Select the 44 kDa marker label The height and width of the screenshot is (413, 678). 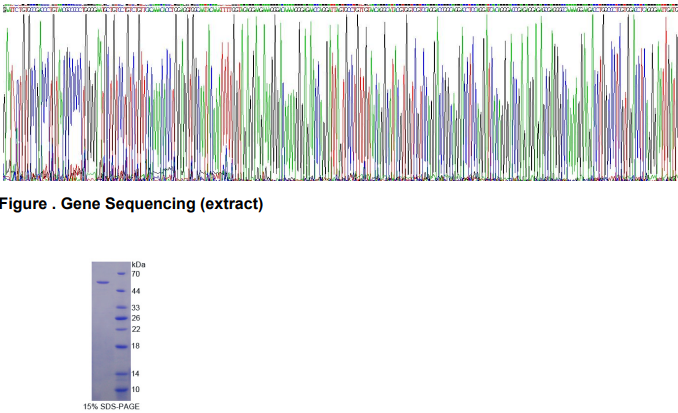pos(136,291)
